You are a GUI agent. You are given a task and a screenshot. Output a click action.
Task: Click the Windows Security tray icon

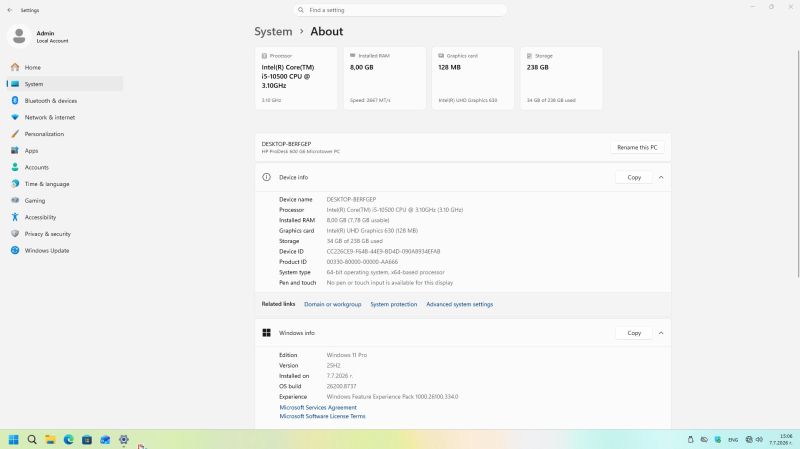pos(718,440)
